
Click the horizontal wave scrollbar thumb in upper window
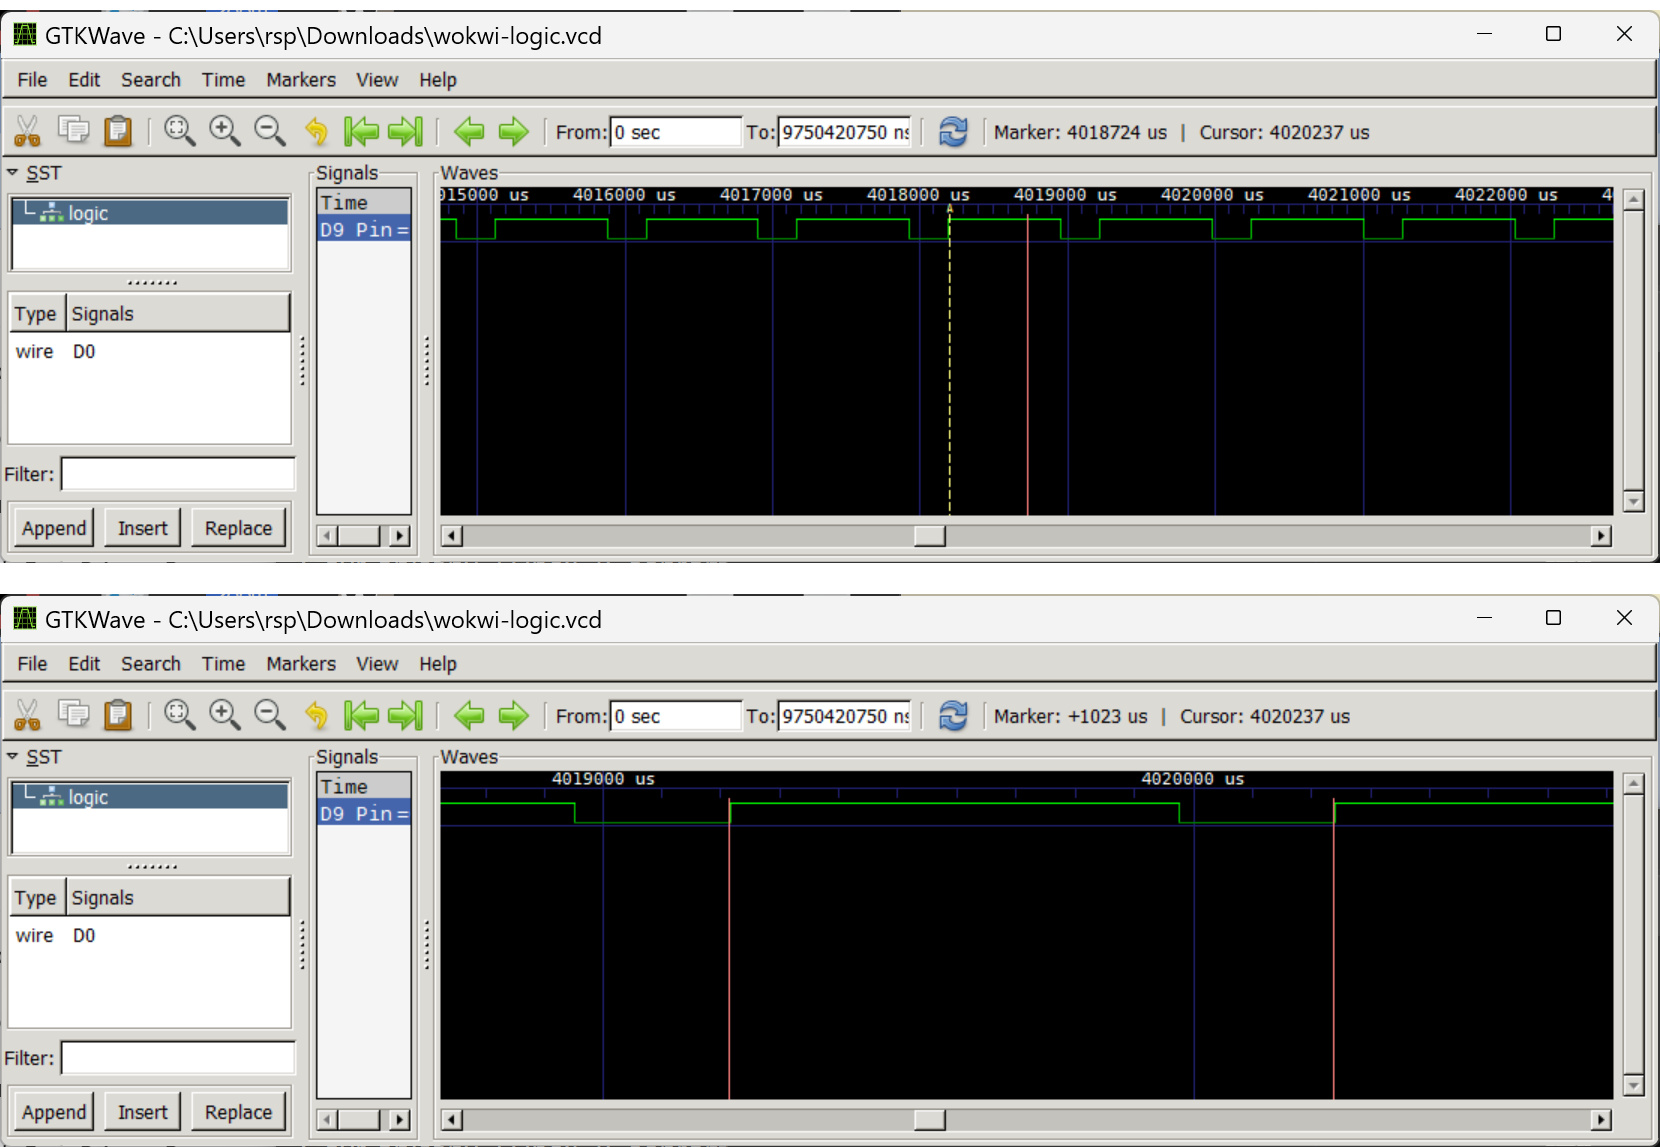929,536
